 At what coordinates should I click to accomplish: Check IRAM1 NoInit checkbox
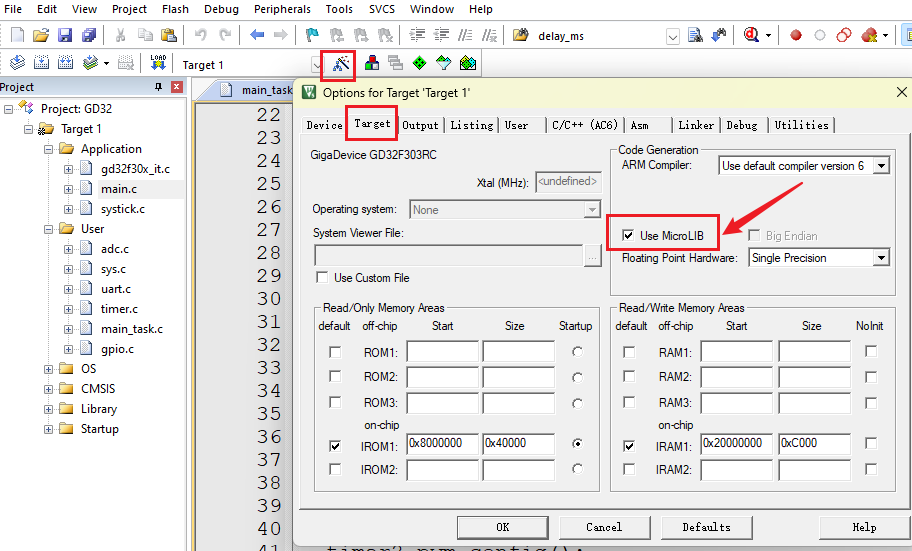[x=871, y=443]
